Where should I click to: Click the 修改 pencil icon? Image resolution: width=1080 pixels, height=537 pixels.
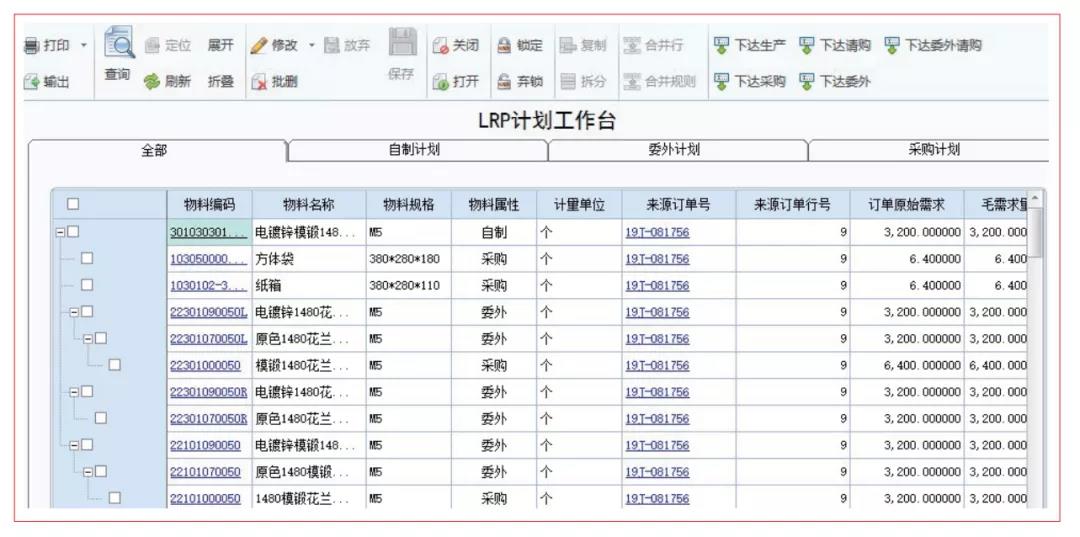(x=258, y=46)
